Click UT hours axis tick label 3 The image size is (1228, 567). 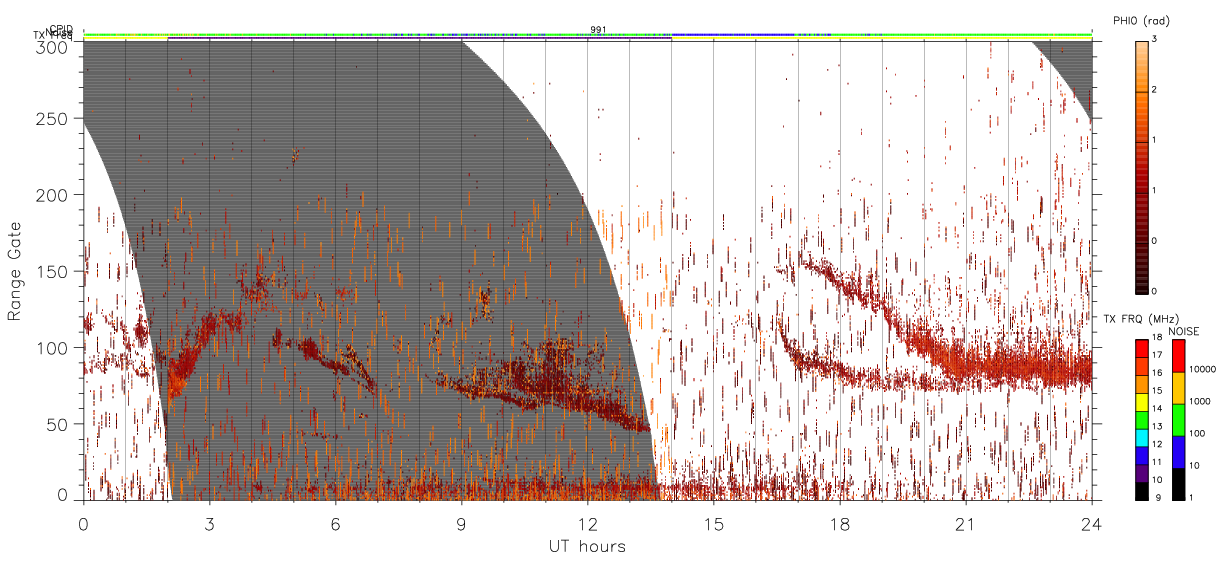coord(210,523)
